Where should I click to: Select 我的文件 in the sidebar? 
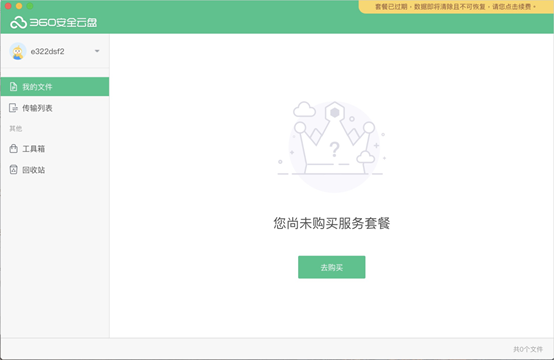click(x=55, y=87)
